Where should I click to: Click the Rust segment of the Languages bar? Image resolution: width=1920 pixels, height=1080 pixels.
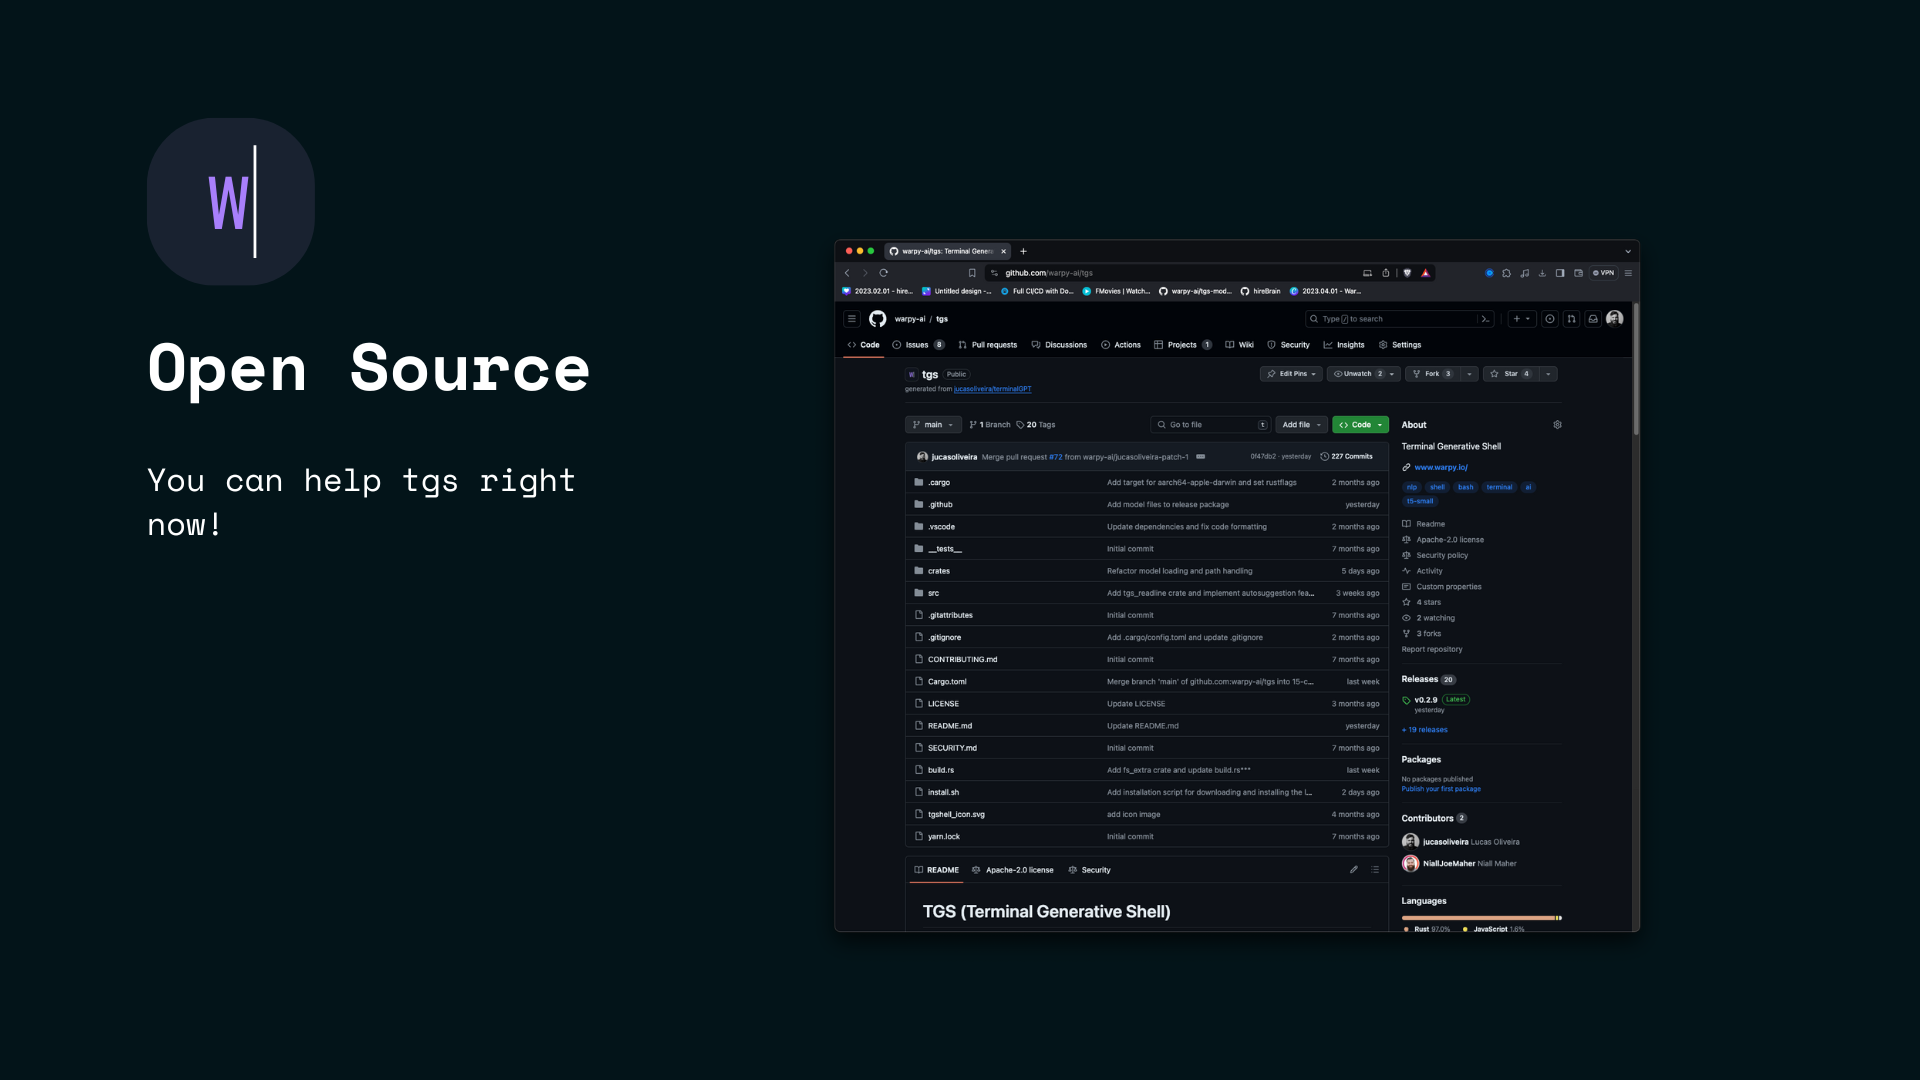click(x=1478, y=917)
